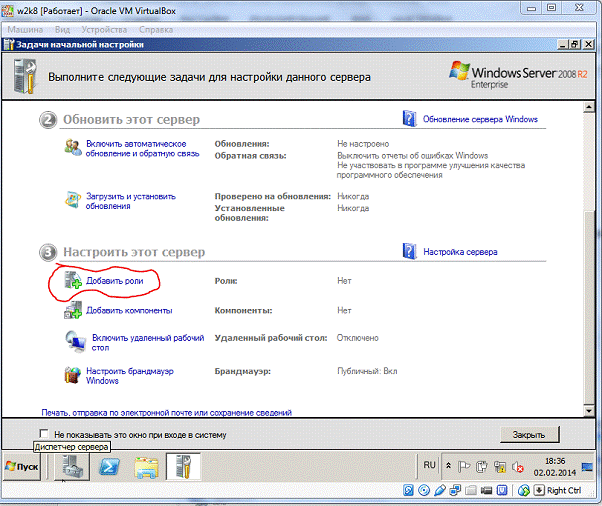Click the device-with-plug tray icon

pos(481,467)
